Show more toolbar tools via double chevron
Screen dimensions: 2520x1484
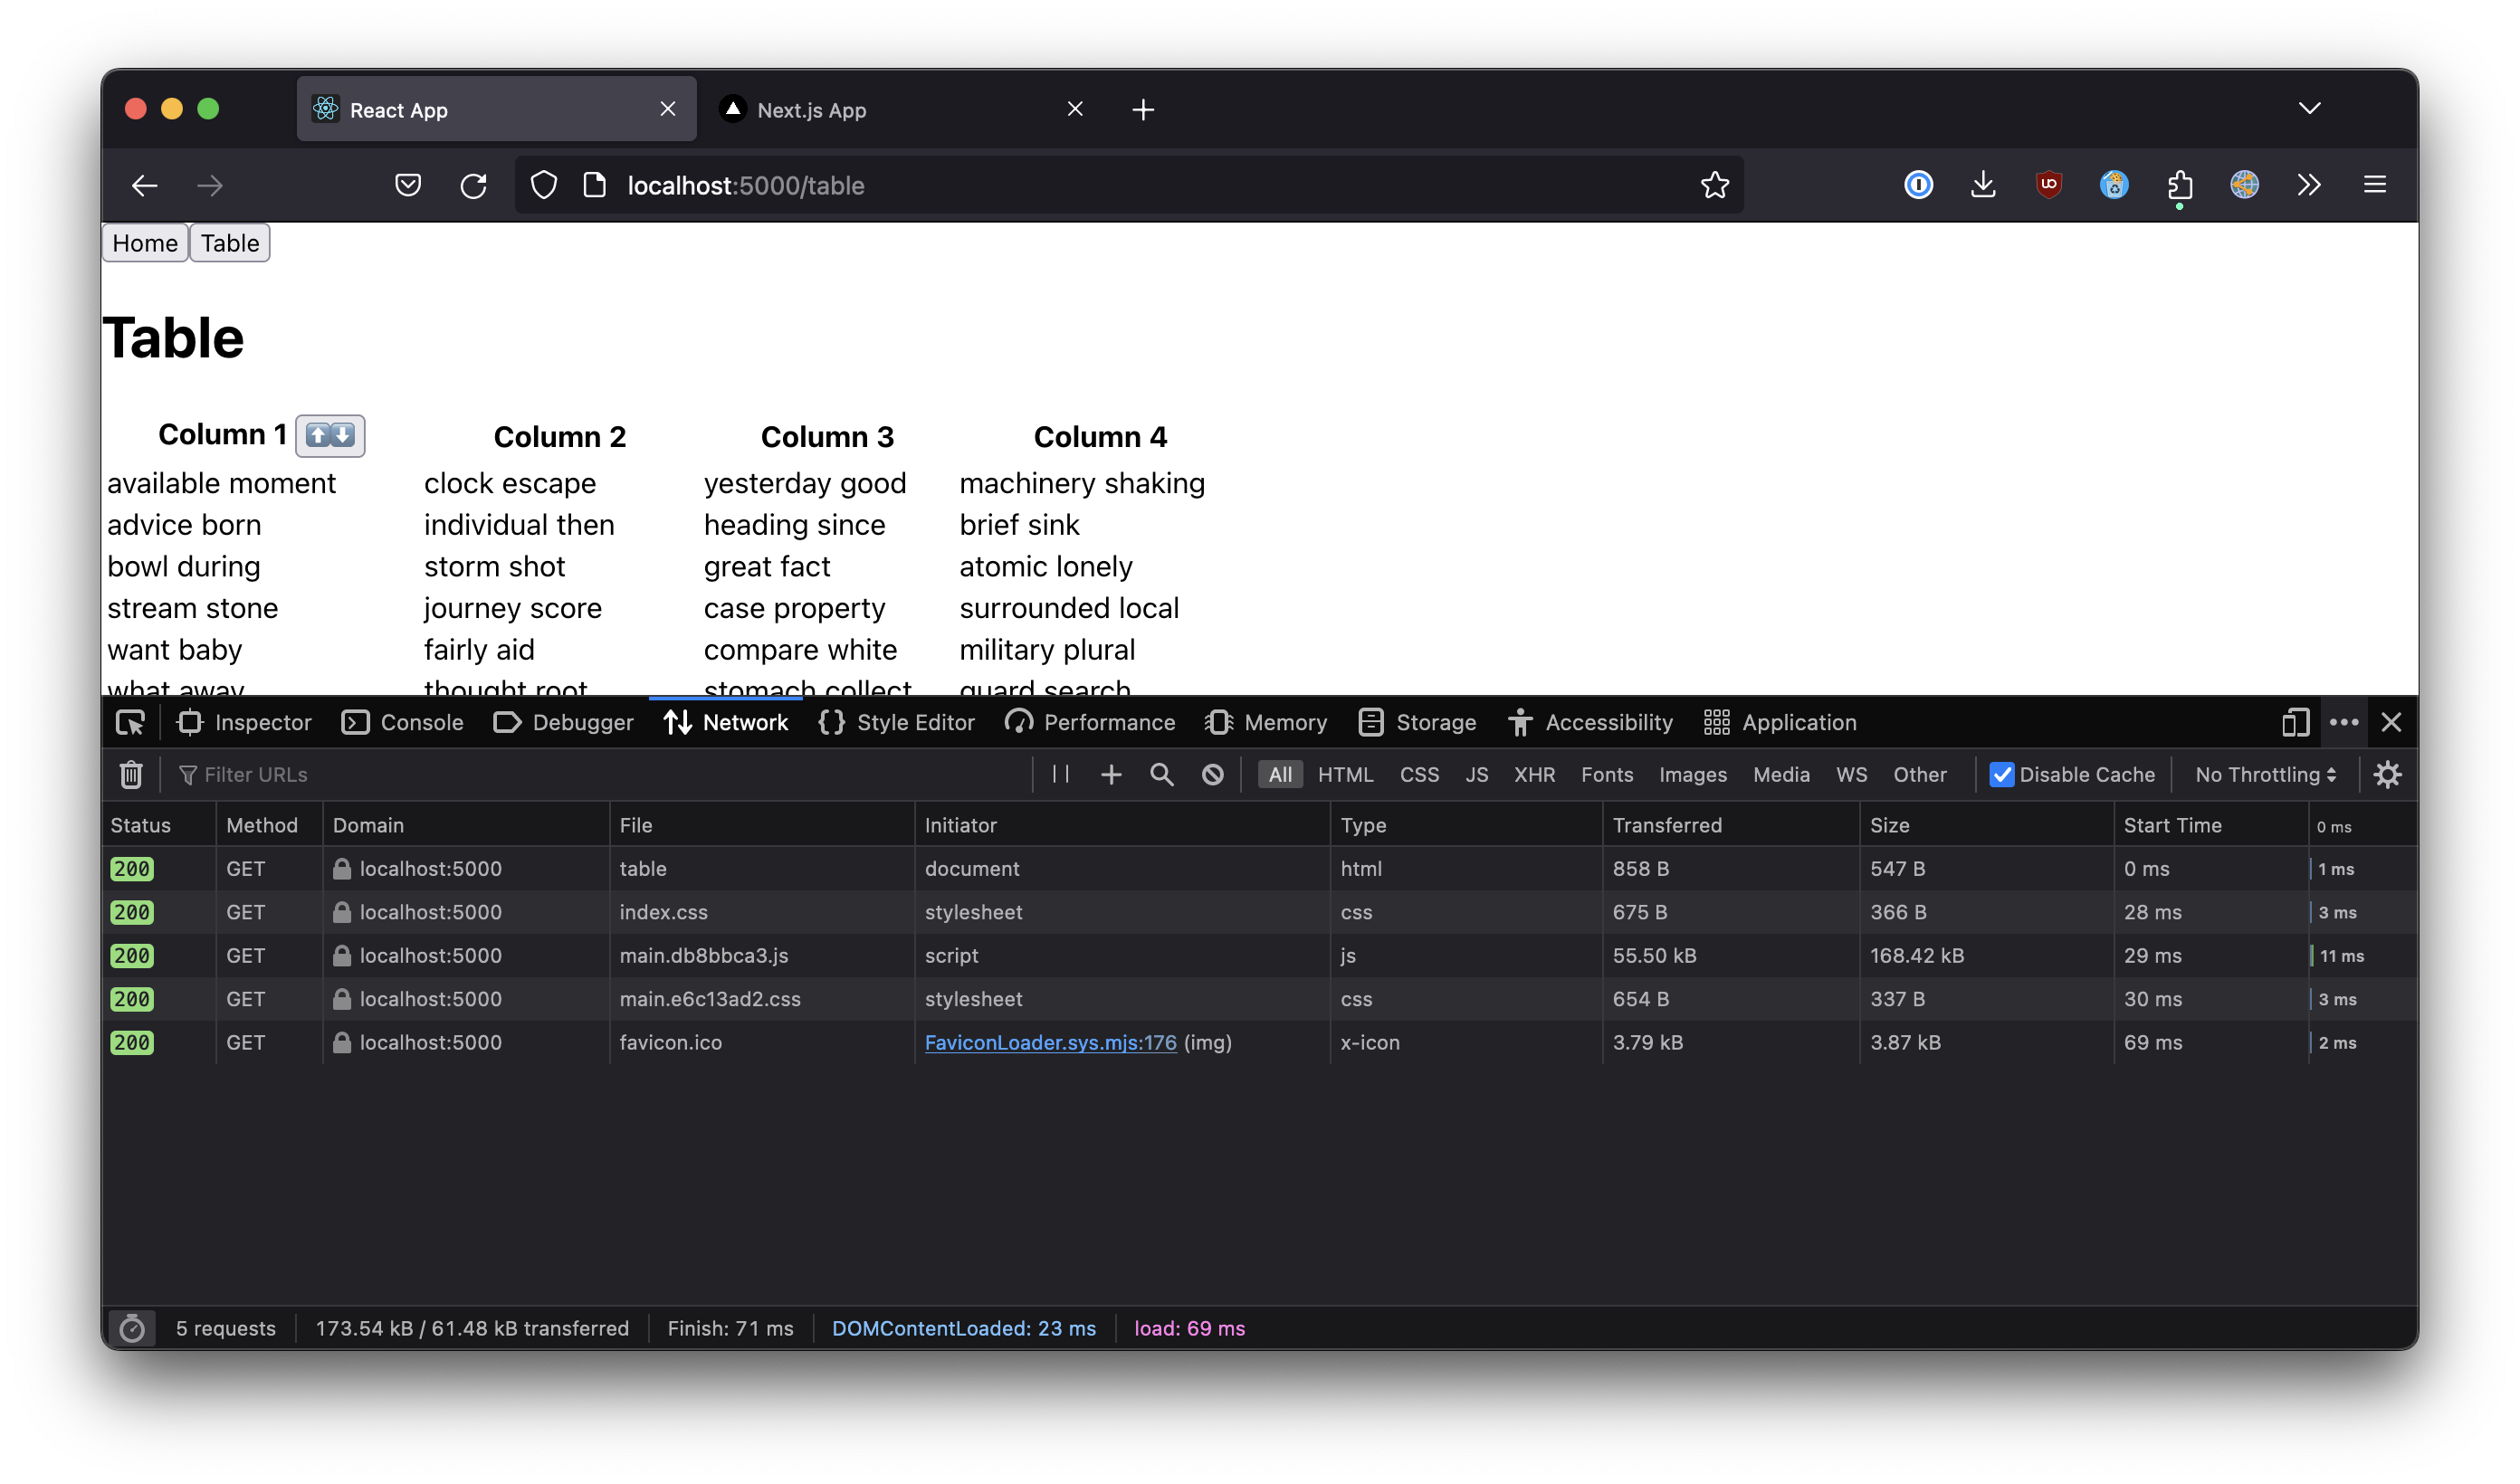click(2309, 185)
